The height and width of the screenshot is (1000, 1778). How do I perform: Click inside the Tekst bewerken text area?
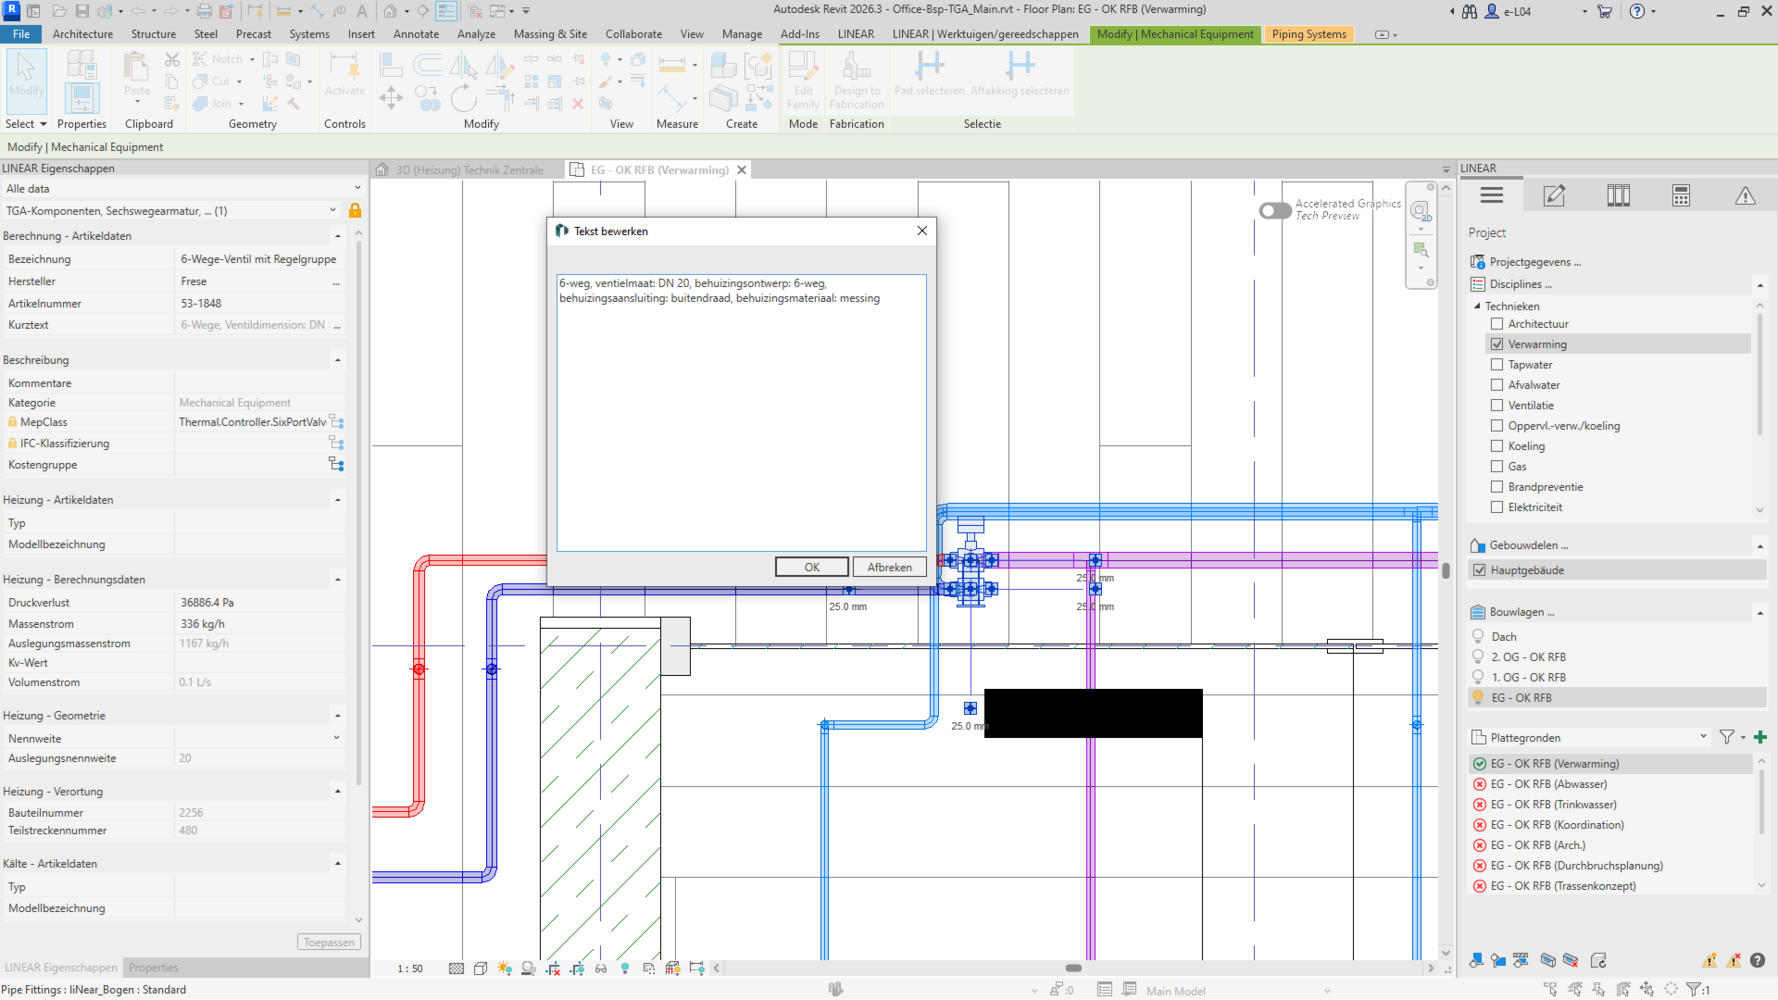741,420
